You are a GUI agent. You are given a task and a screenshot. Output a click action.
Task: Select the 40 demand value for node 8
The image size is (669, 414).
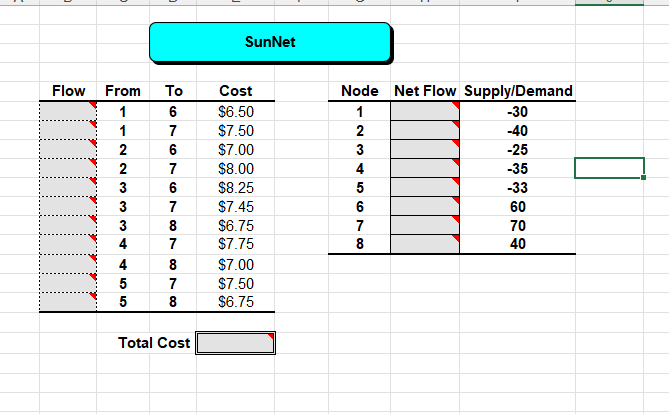[x=518, y=244]
